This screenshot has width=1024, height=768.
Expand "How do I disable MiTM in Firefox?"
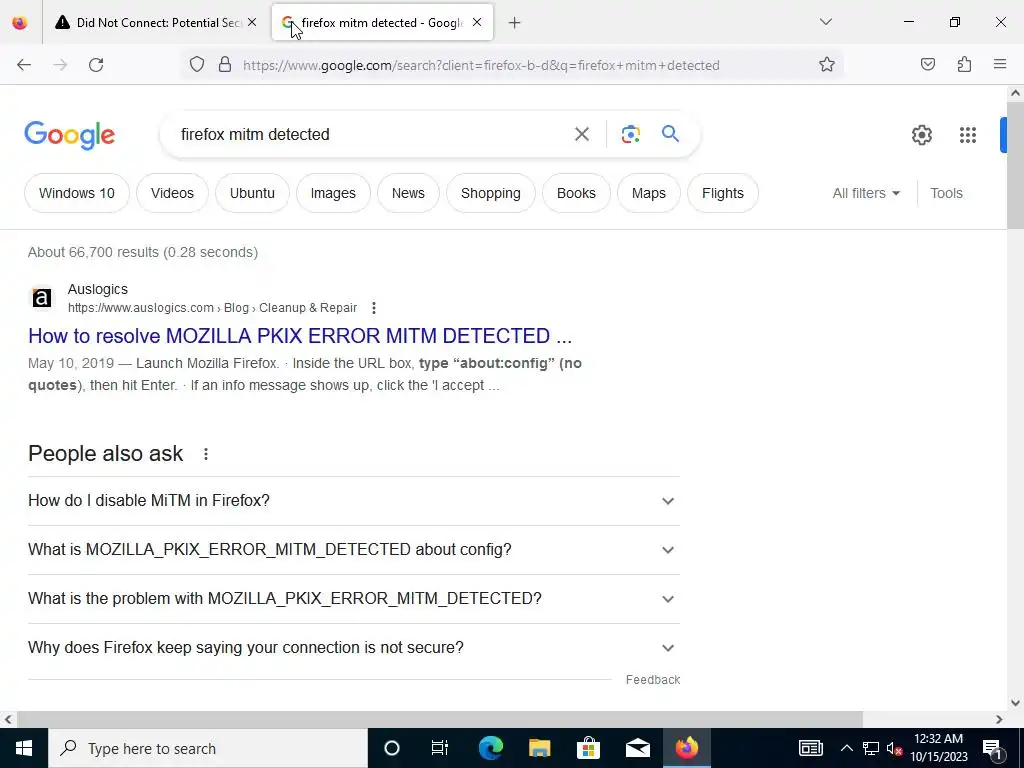tap(354, 501)
